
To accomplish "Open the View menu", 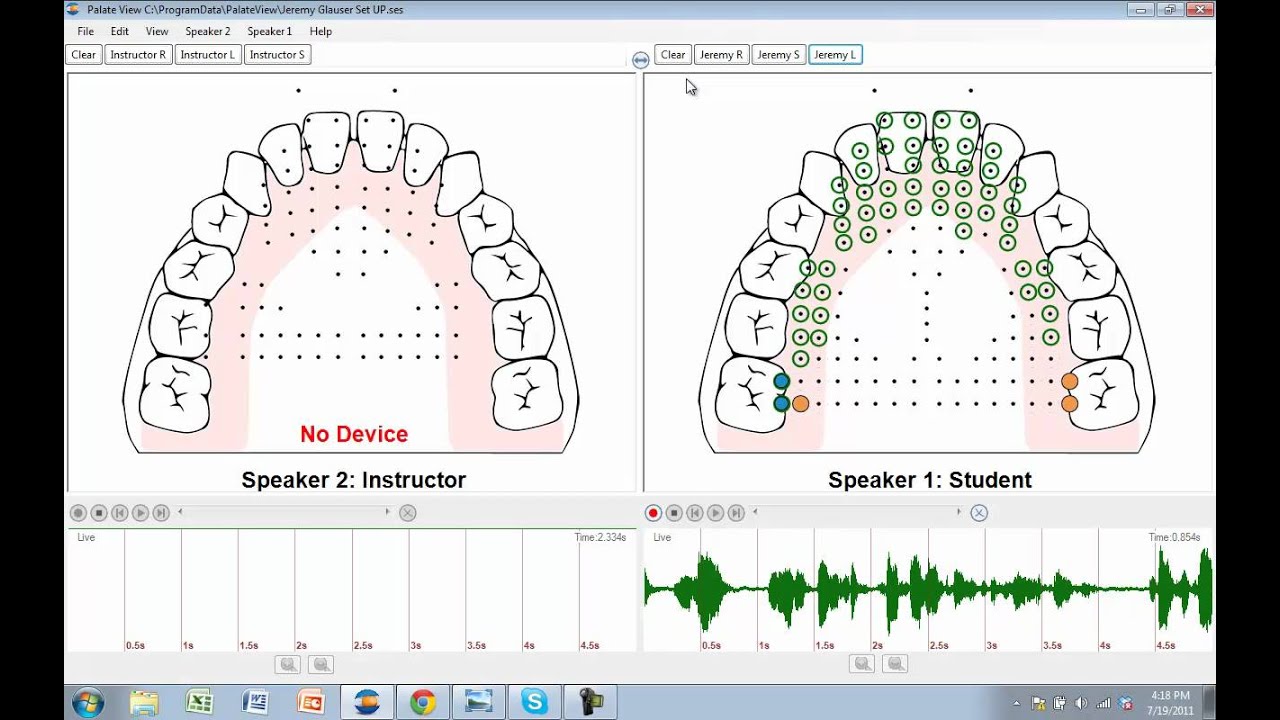I will 157,31.
